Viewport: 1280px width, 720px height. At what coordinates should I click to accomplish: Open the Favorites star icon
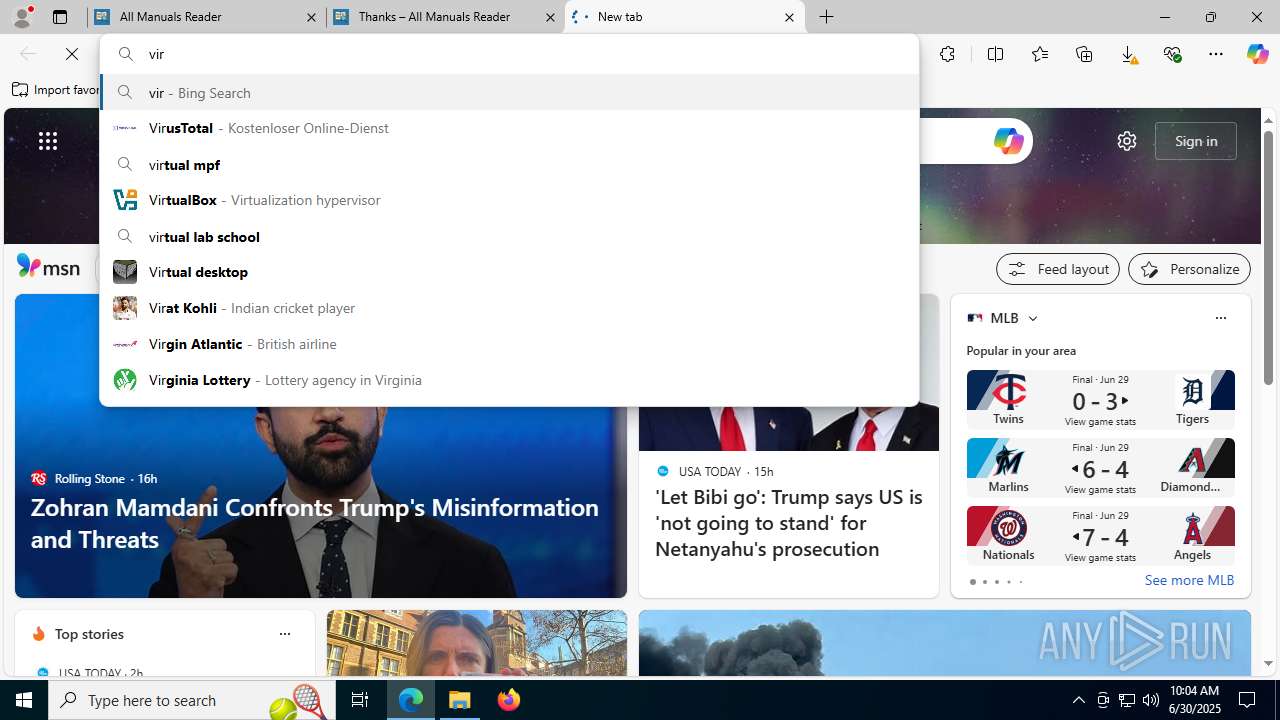tap(1040, 54)
